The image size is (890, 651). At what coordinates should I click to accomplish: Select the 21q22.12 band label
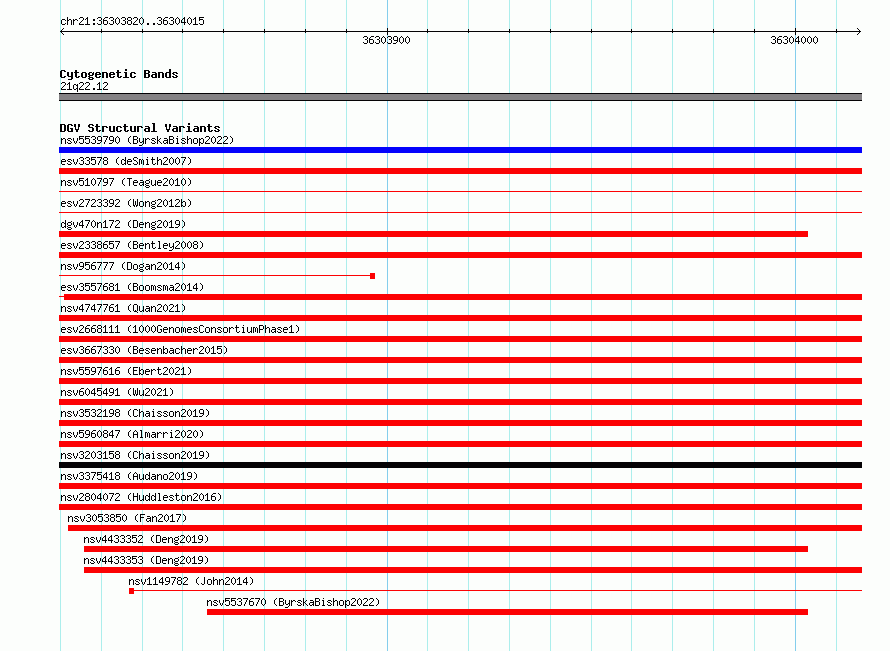tap(84, 86)
